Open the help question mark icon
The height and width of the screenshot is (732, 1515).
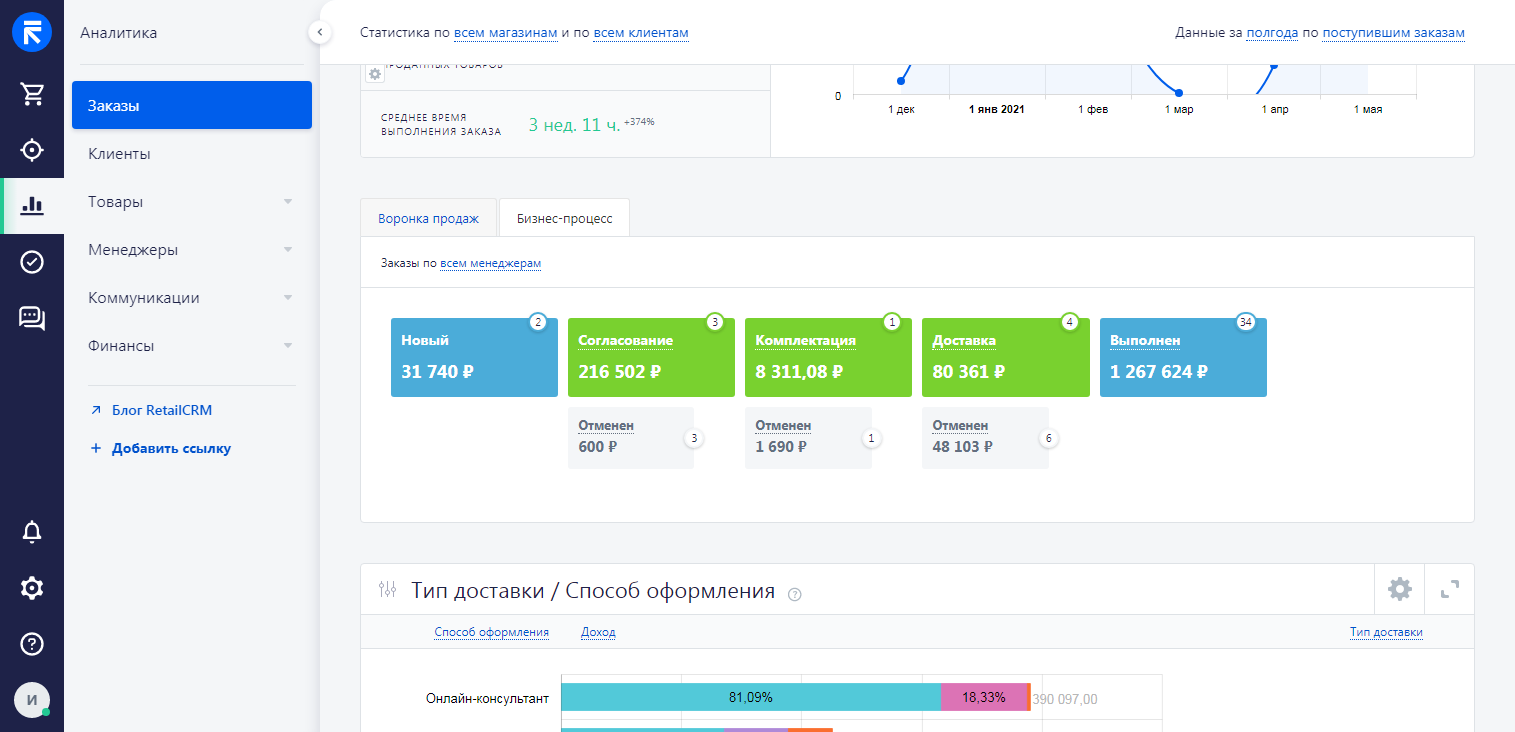coord(32,643)
